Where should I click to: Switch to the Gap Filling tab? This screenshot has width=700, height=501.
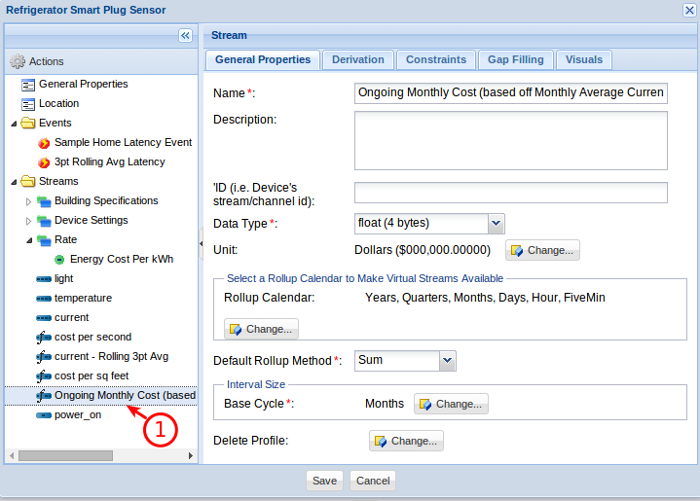coord(515,60)
